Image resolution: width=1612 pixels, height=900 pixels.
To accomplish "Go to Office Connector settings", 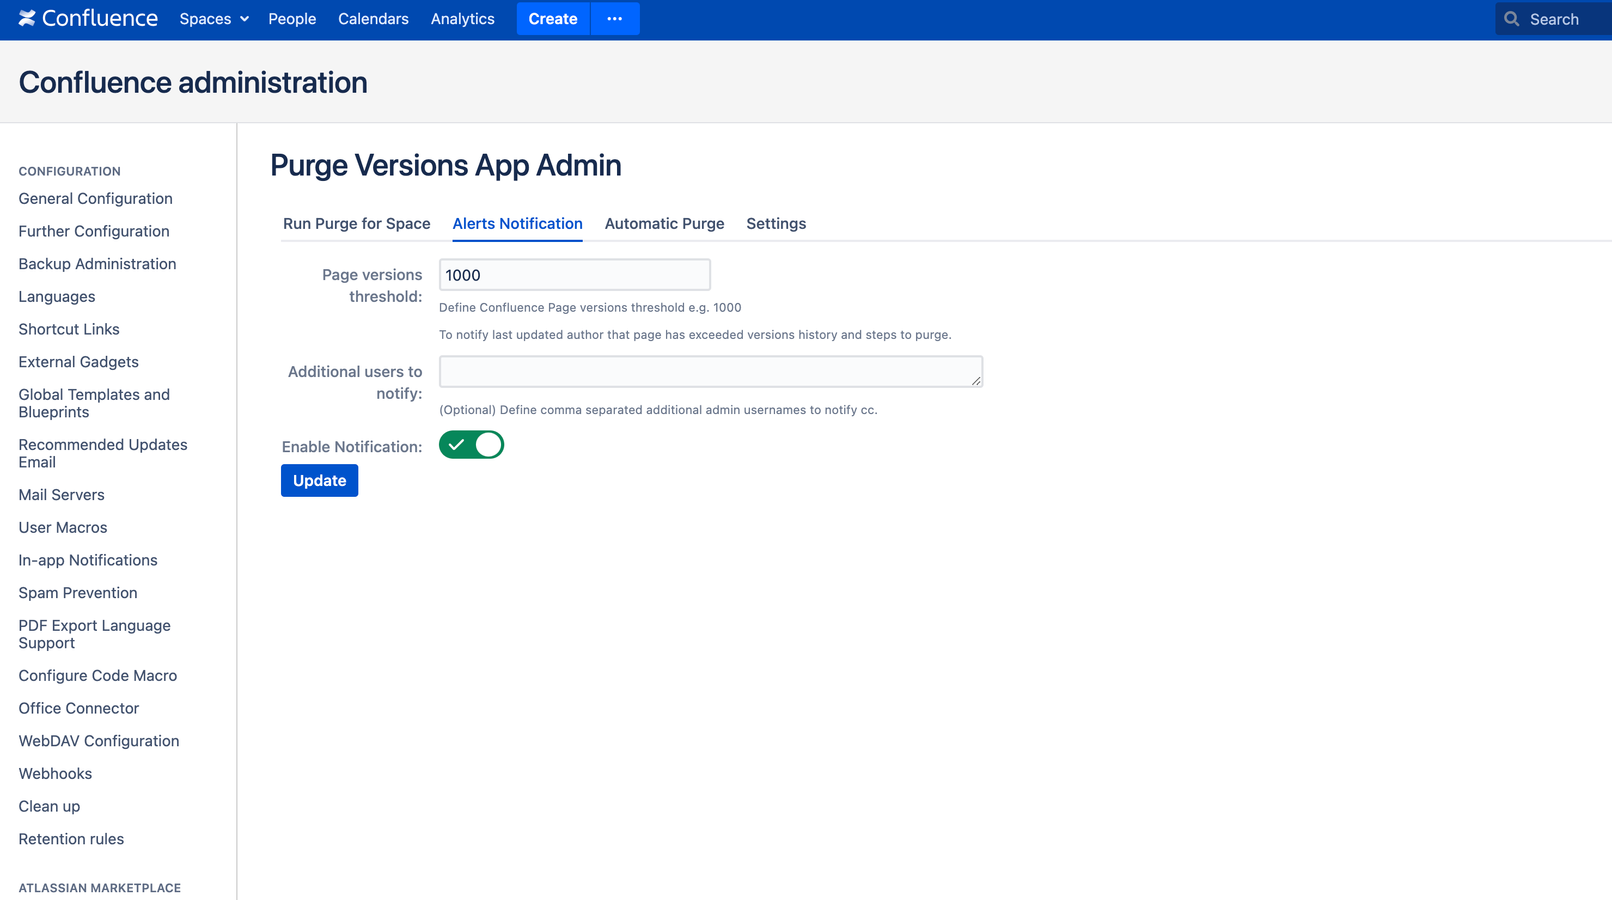I will point(78,708).
